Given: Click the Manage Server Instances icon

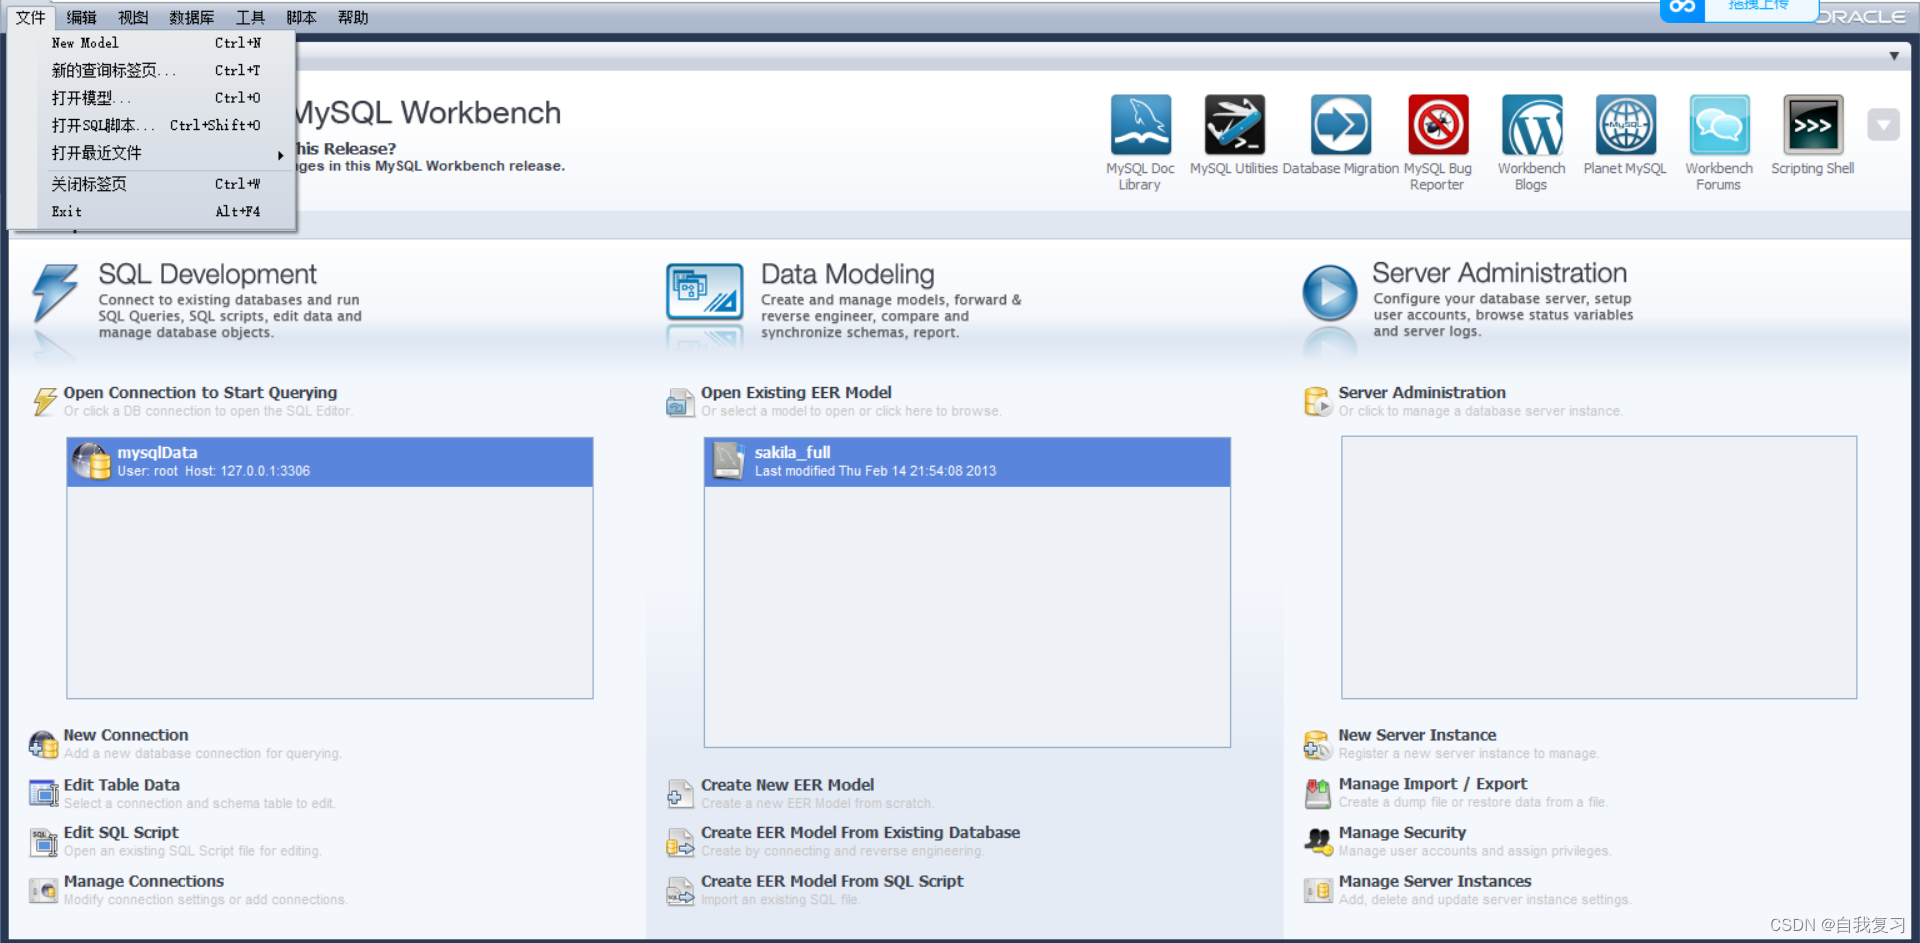Looking at the screenshot, I should coord(1318,890).
